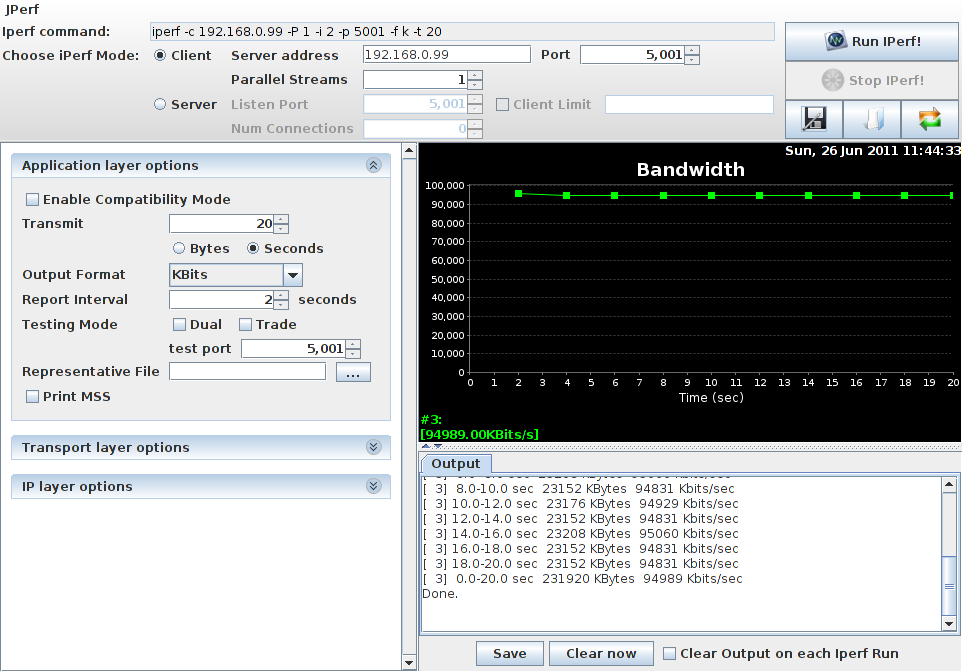Switch to the Output tab
The image size is (962, 672).
[456, 463]
